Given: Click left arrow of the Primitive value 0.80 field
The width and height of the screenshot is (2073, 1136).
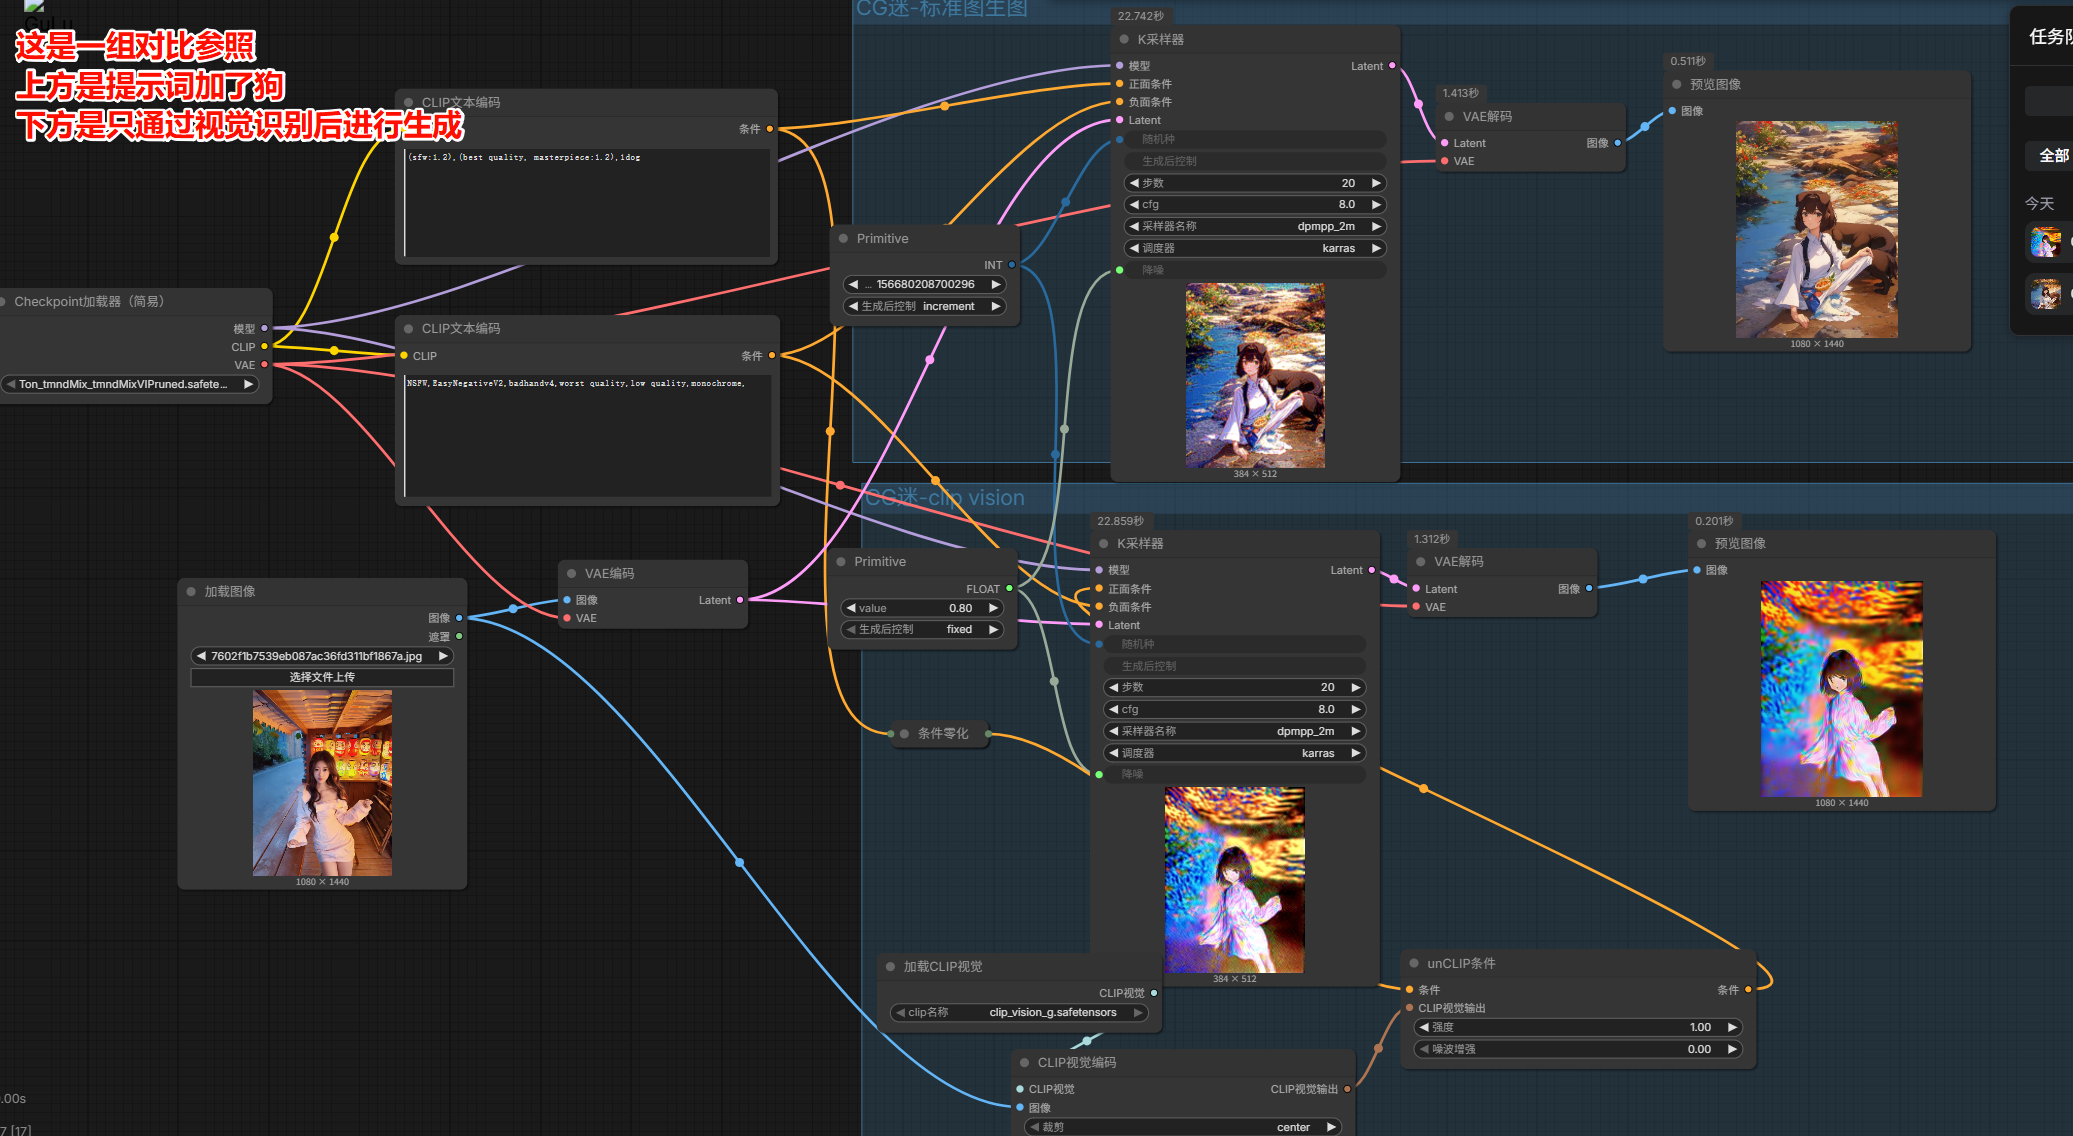Looking at the screenshot, I should coord(851,608).
